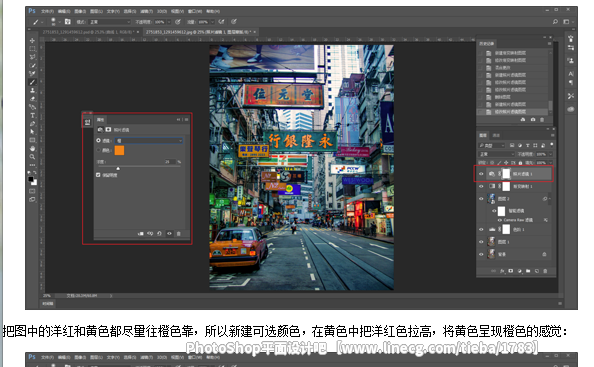This screenshot has width=594, height=367.
Task: Click the mask icon in the Properties panel header
Action: (x=108, y=130)
